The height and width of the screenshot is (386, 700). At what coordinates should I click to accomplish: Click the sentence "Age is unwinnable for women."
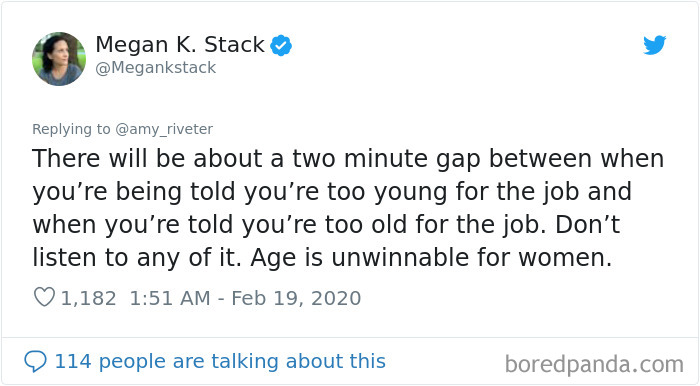[x=431, y=257]
